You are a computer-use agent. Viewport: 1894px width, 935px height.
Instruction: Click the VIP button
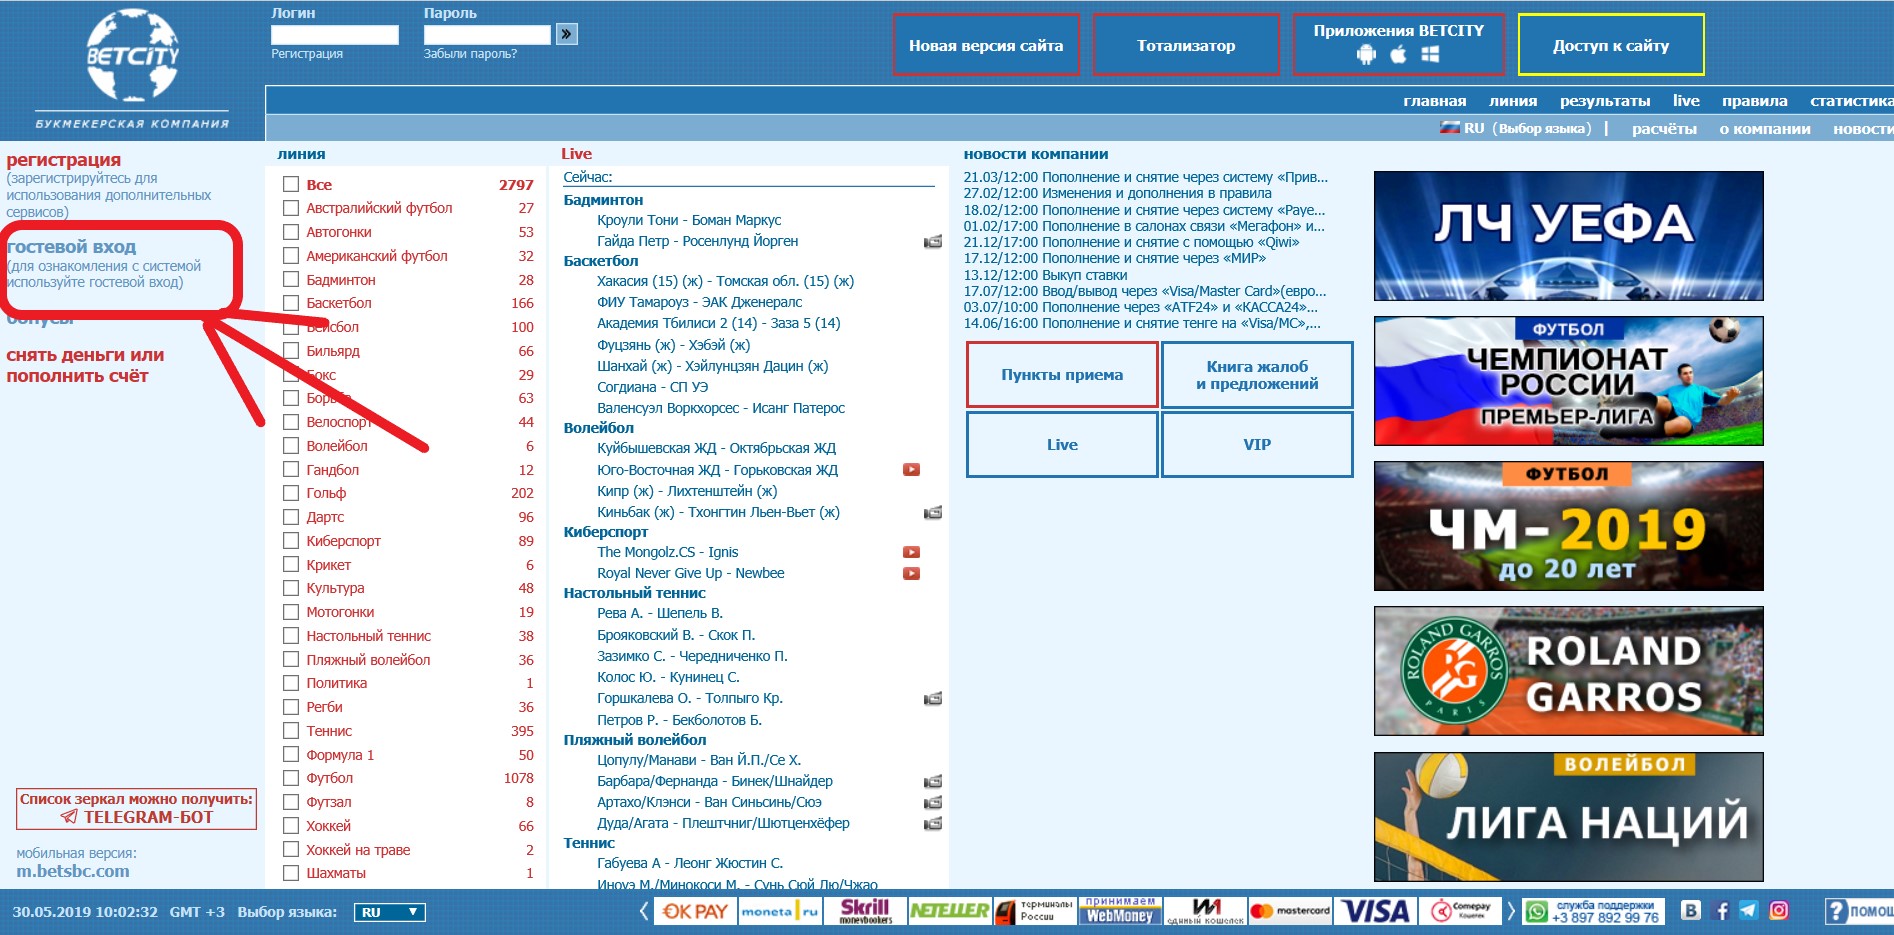1257,444
